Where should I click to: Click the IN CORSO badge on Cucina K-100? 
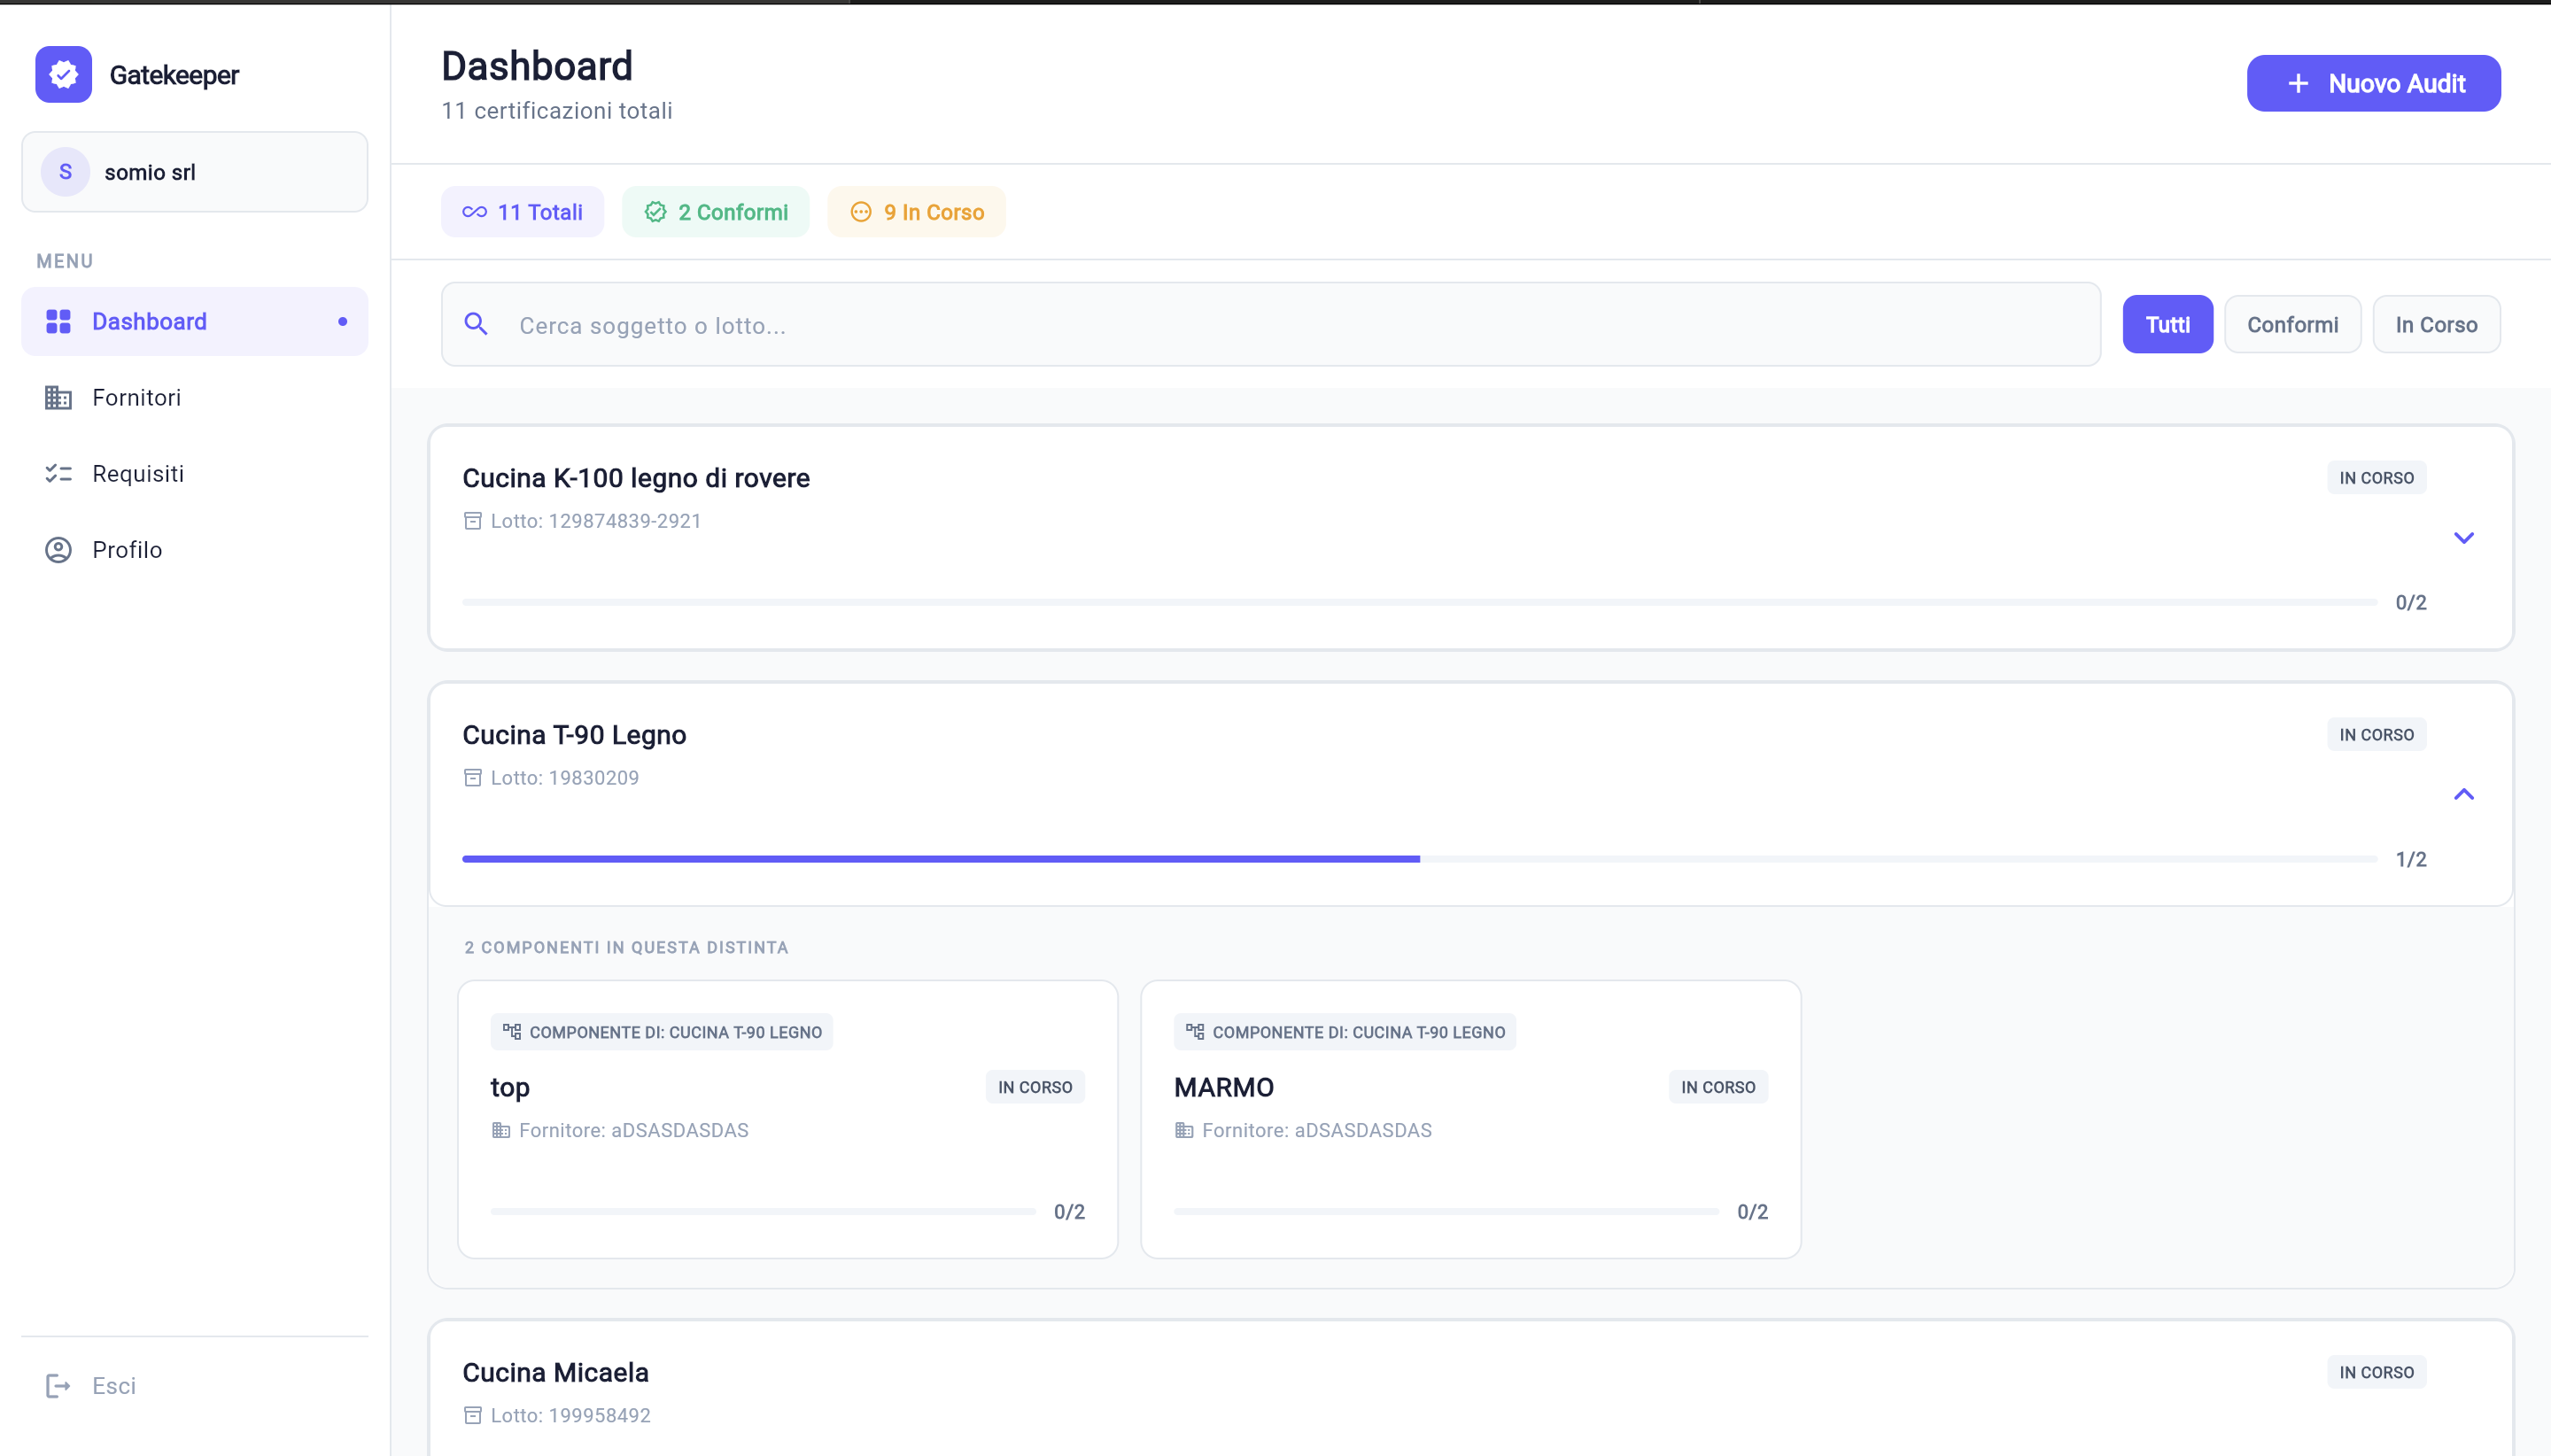pos(2376,478)
